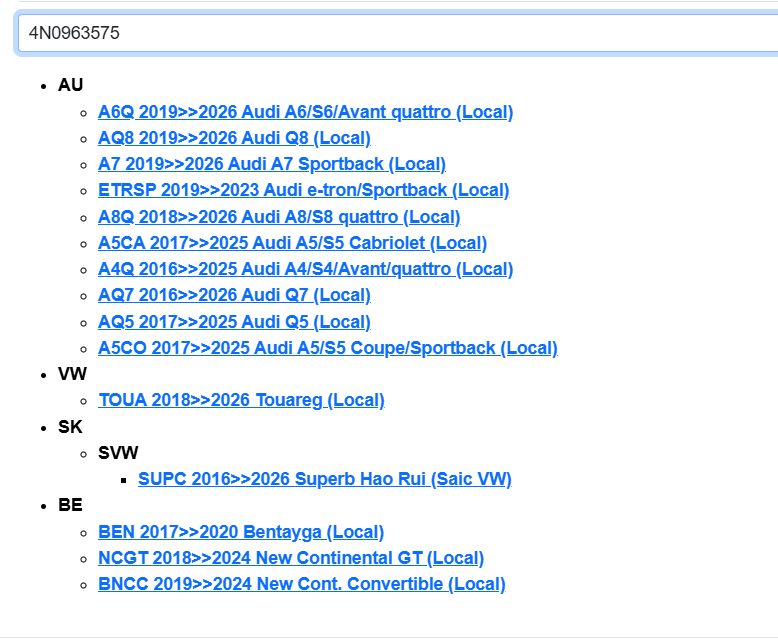Select the A7 Audi A7 Sportback link

[x=271, y=164]
